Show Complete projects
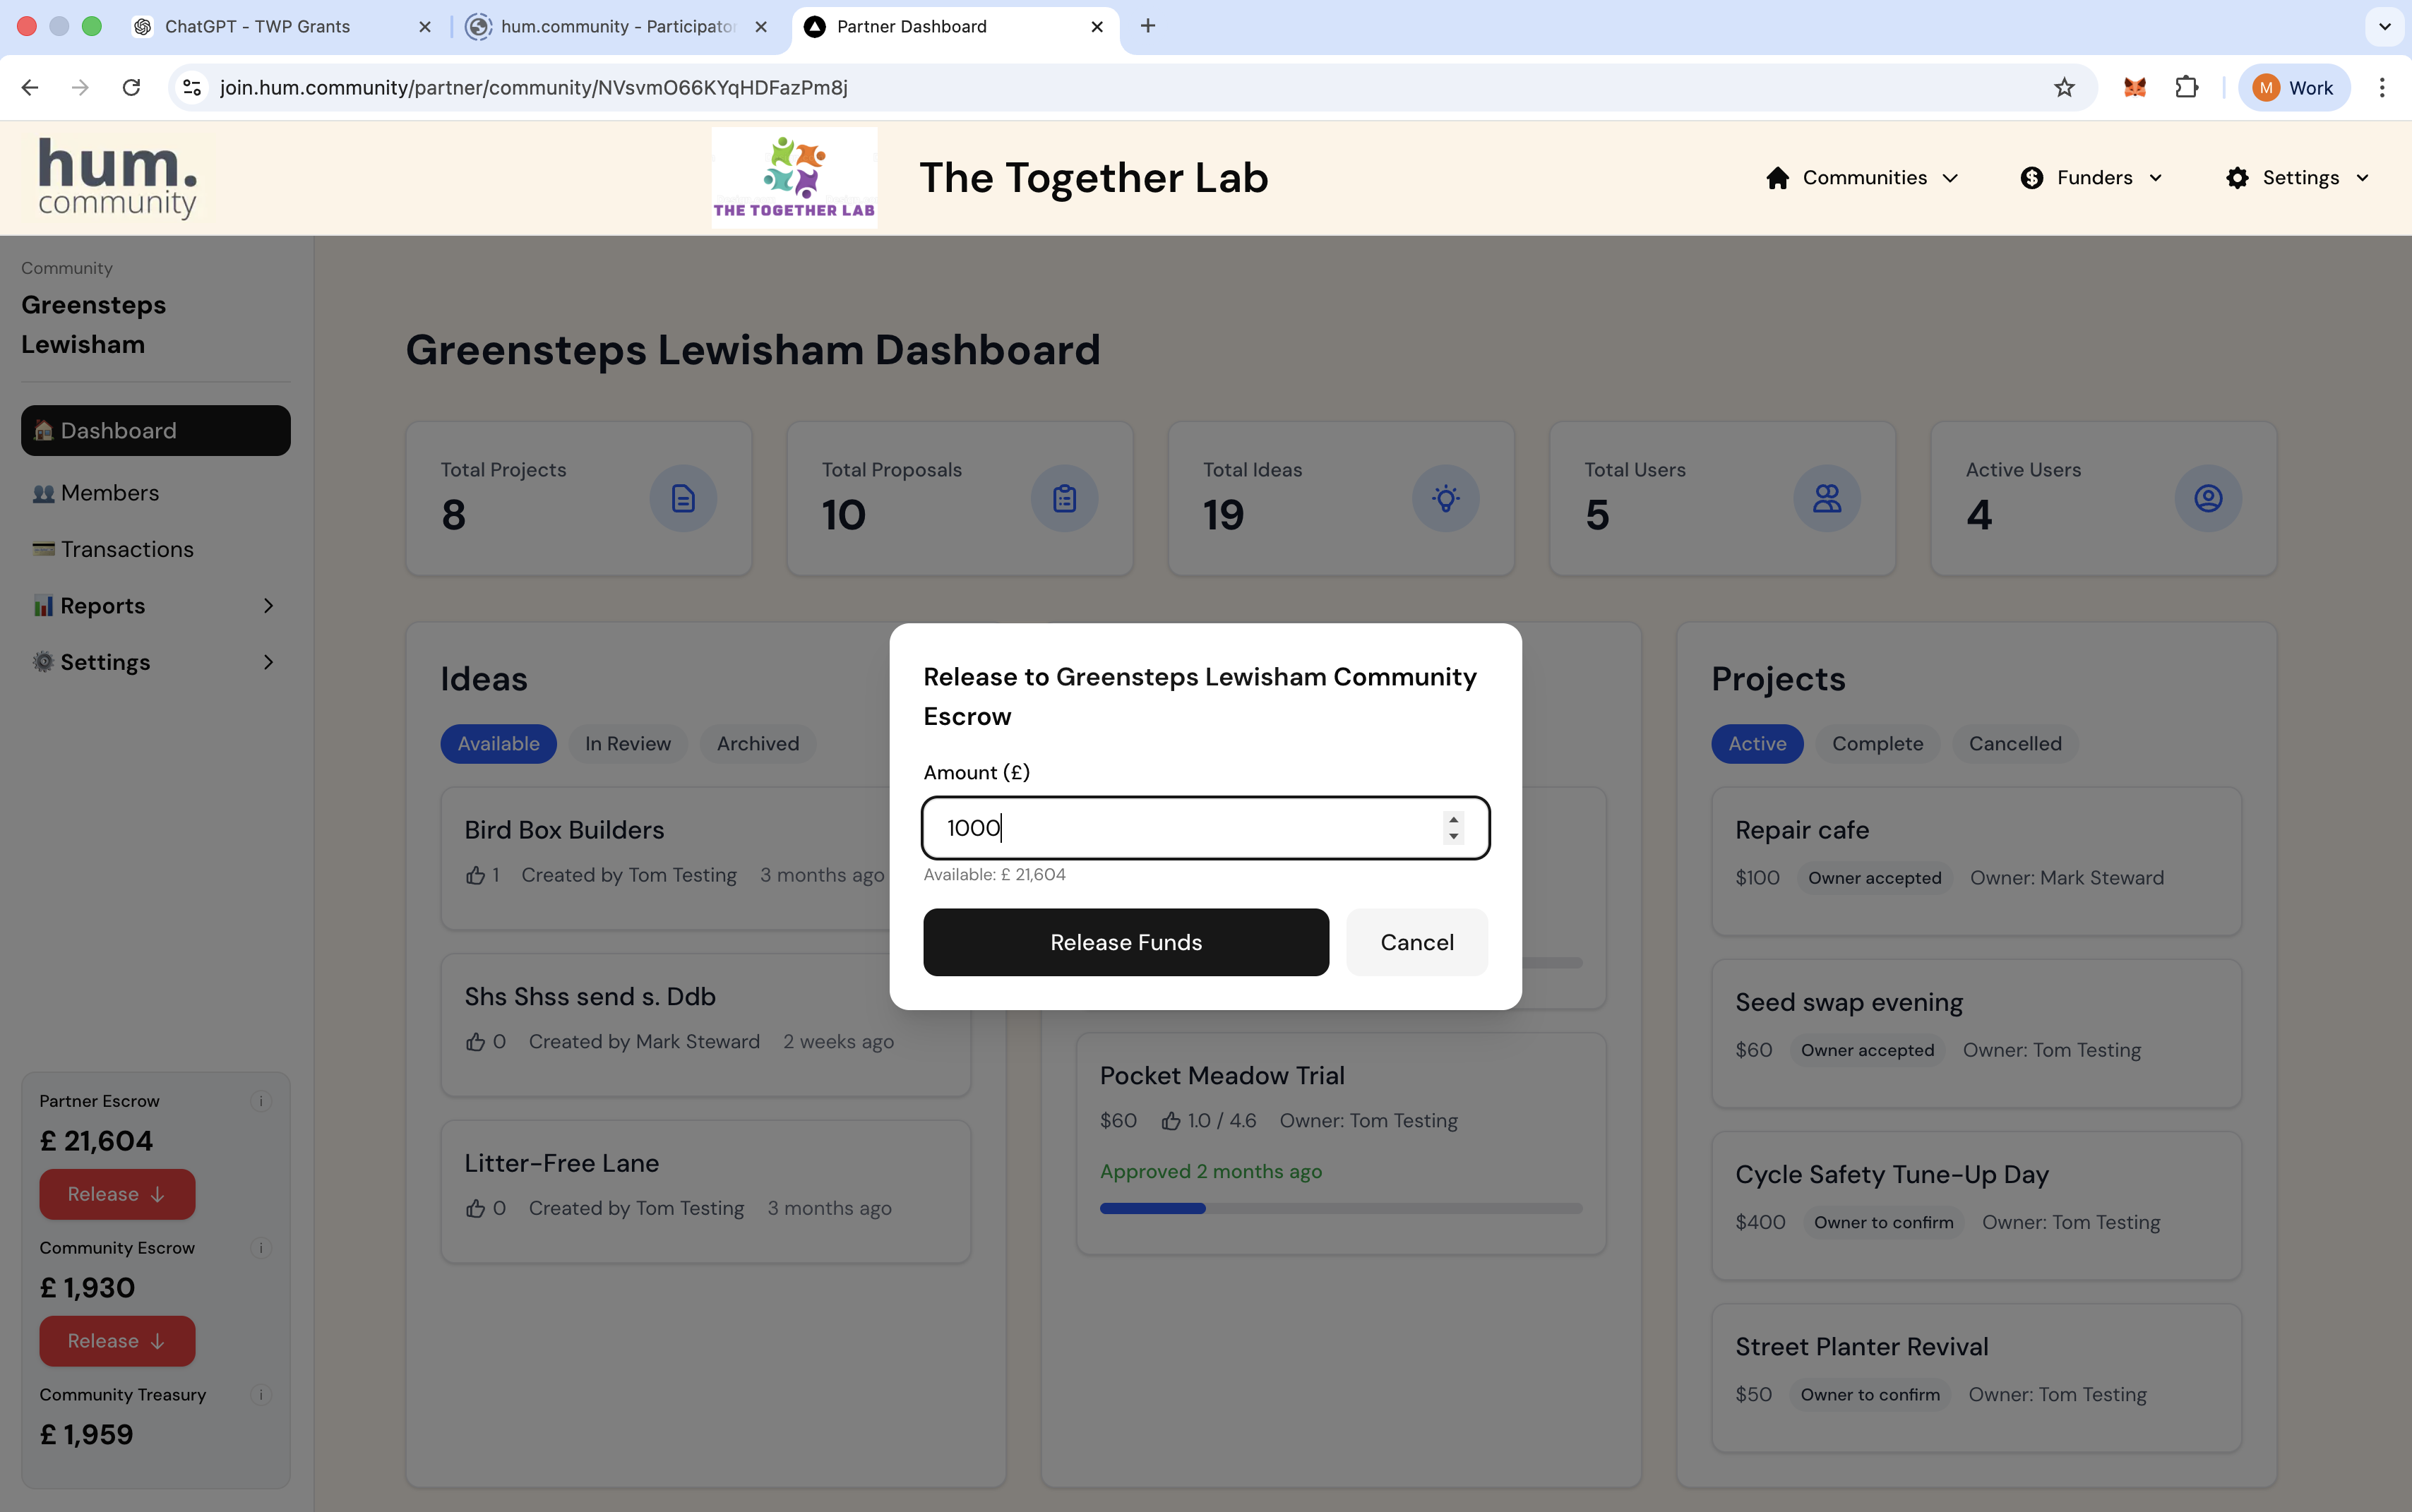The width and height of the screenshot is (2412, 1512). coord(1876,743)
